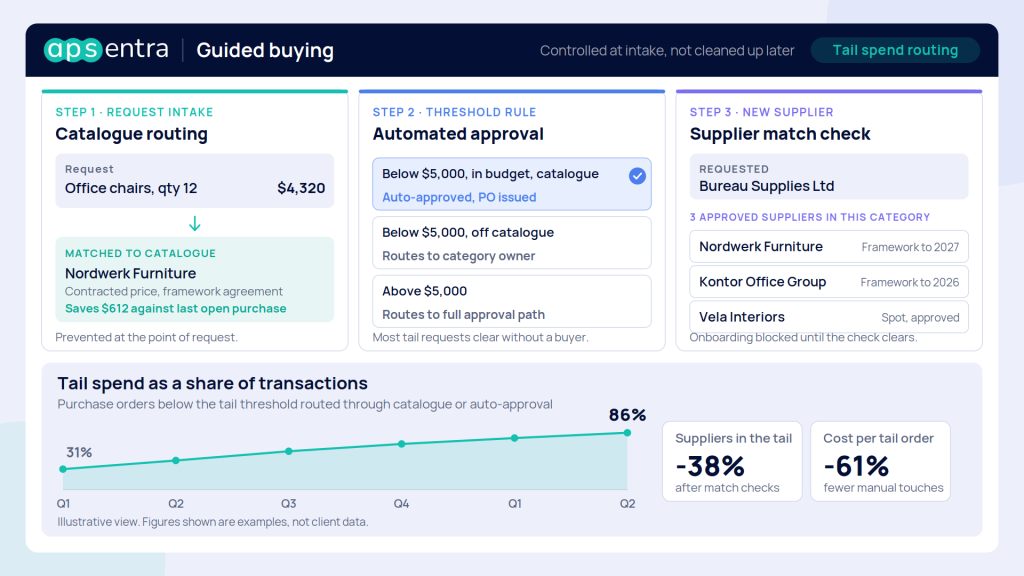This screenshot has height=576, width=1024.
Task: Open the 'Cost per tail order' -61% card
Action: pyautogui.click(x=880, y=462)
